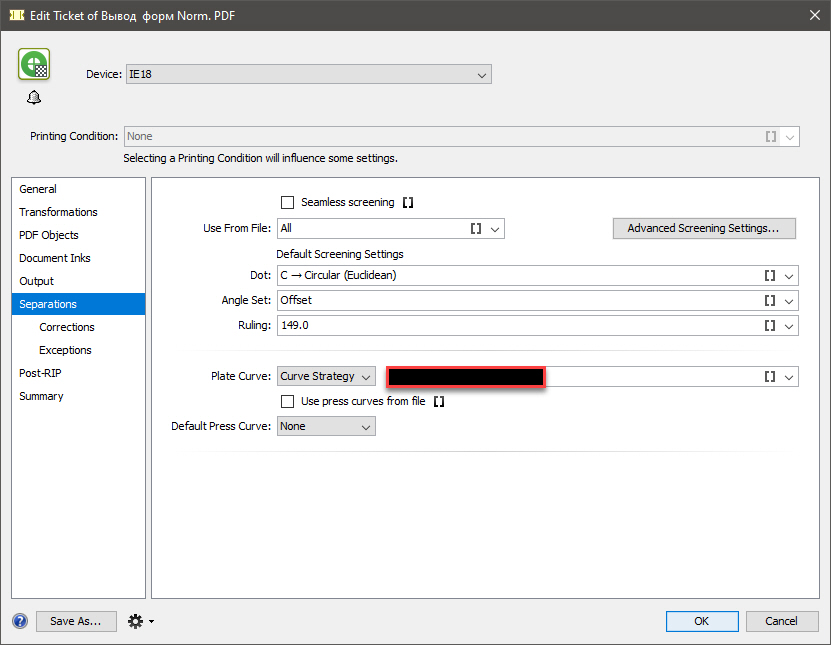Click the Default Press Curve label
This screenshot has width=831, height=645.
coord(221,426)
